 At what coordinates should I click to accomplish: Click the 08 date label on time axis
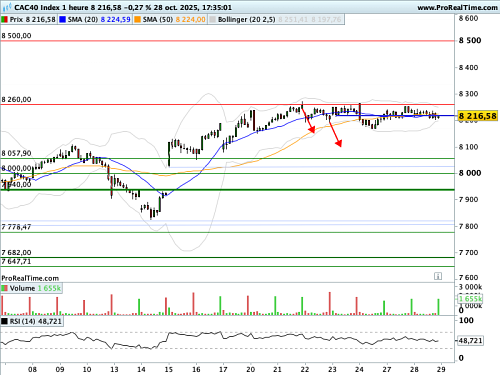pyautogui.click(x=32, y=369)
